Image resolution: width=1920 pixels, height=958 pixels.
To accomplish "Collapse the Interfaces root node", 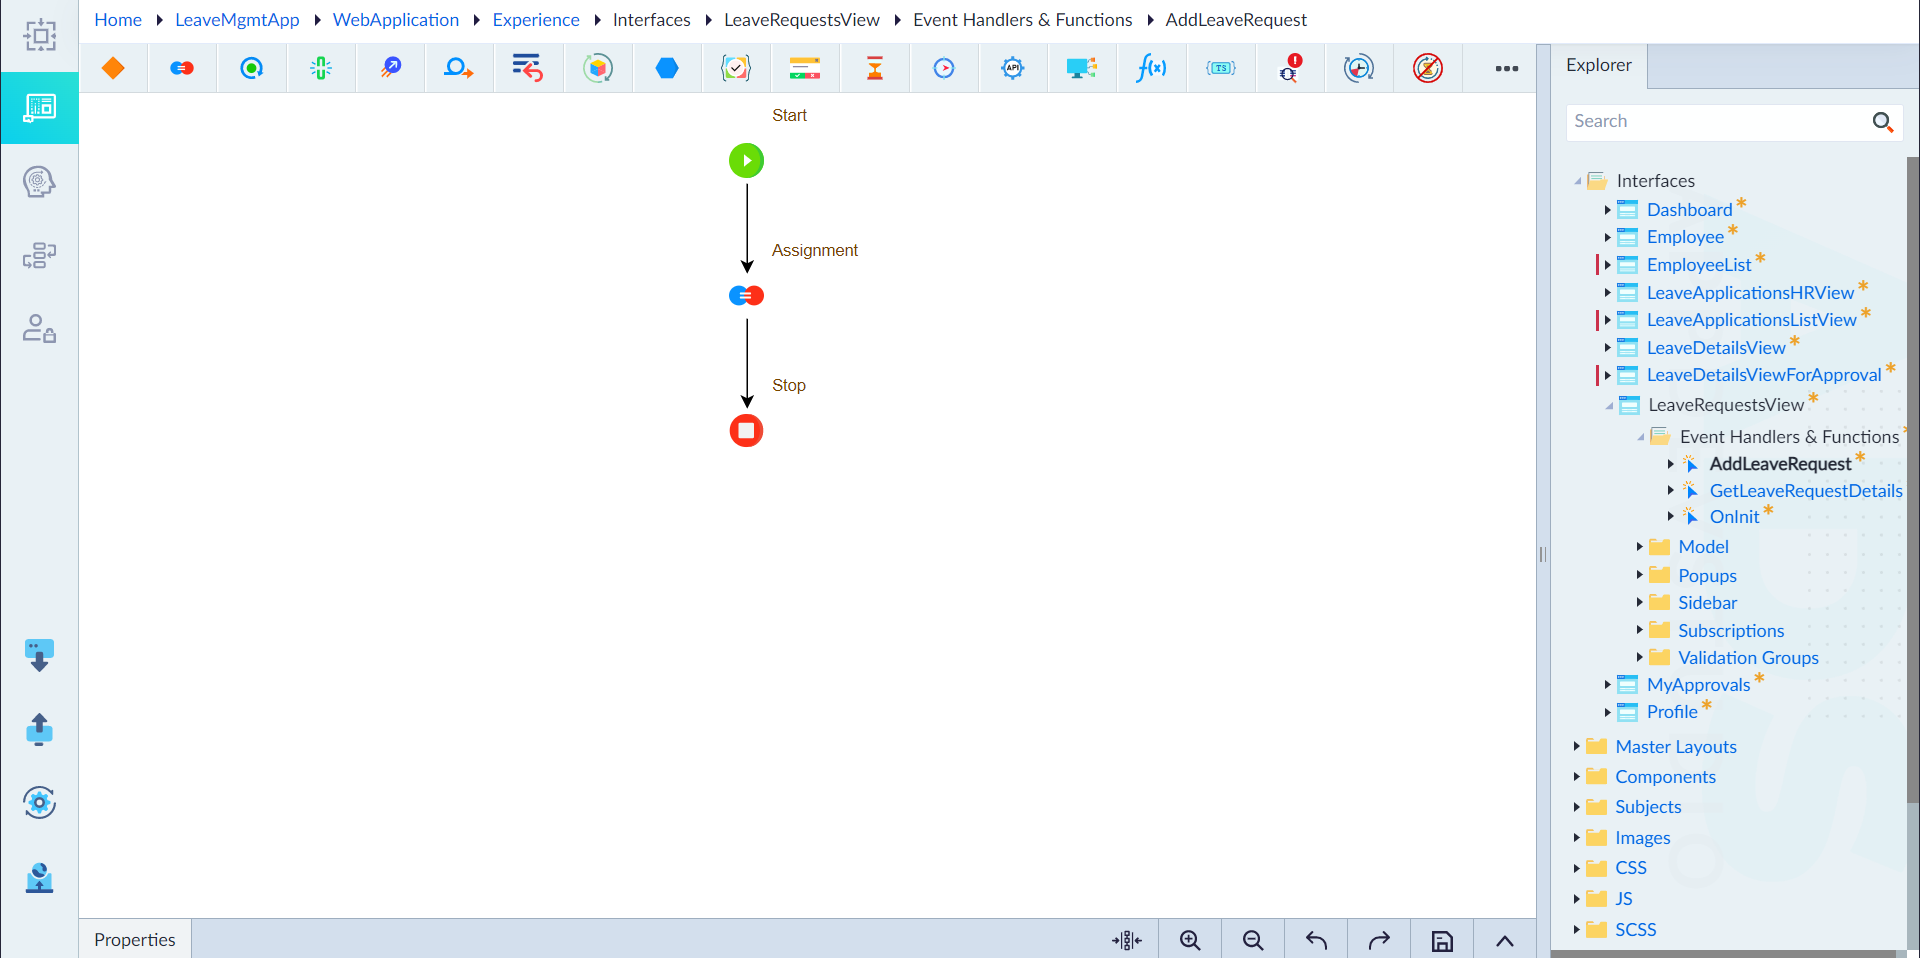I will coord(1577,181).
